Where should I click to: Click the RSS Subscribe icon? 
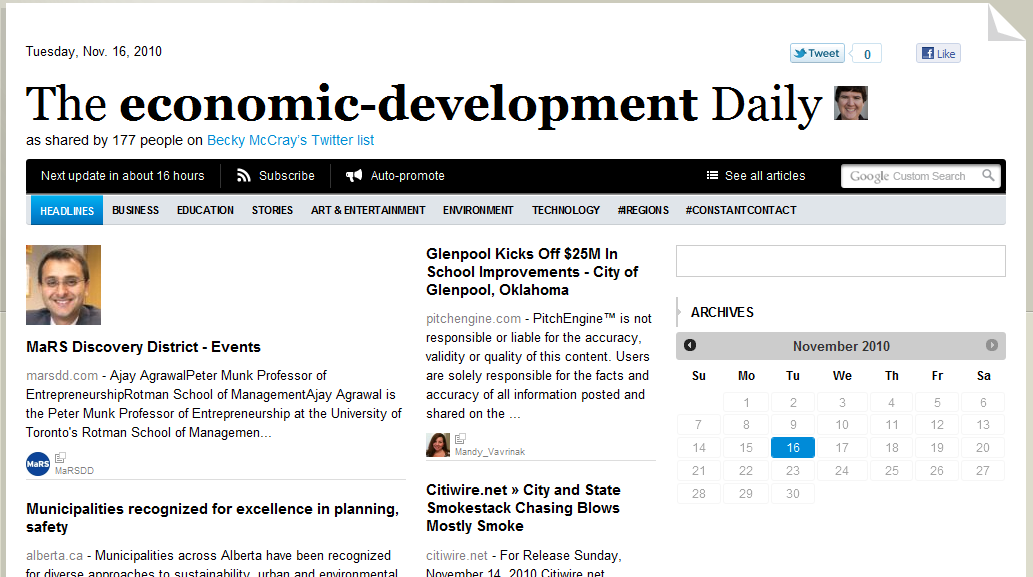[244, 176]
